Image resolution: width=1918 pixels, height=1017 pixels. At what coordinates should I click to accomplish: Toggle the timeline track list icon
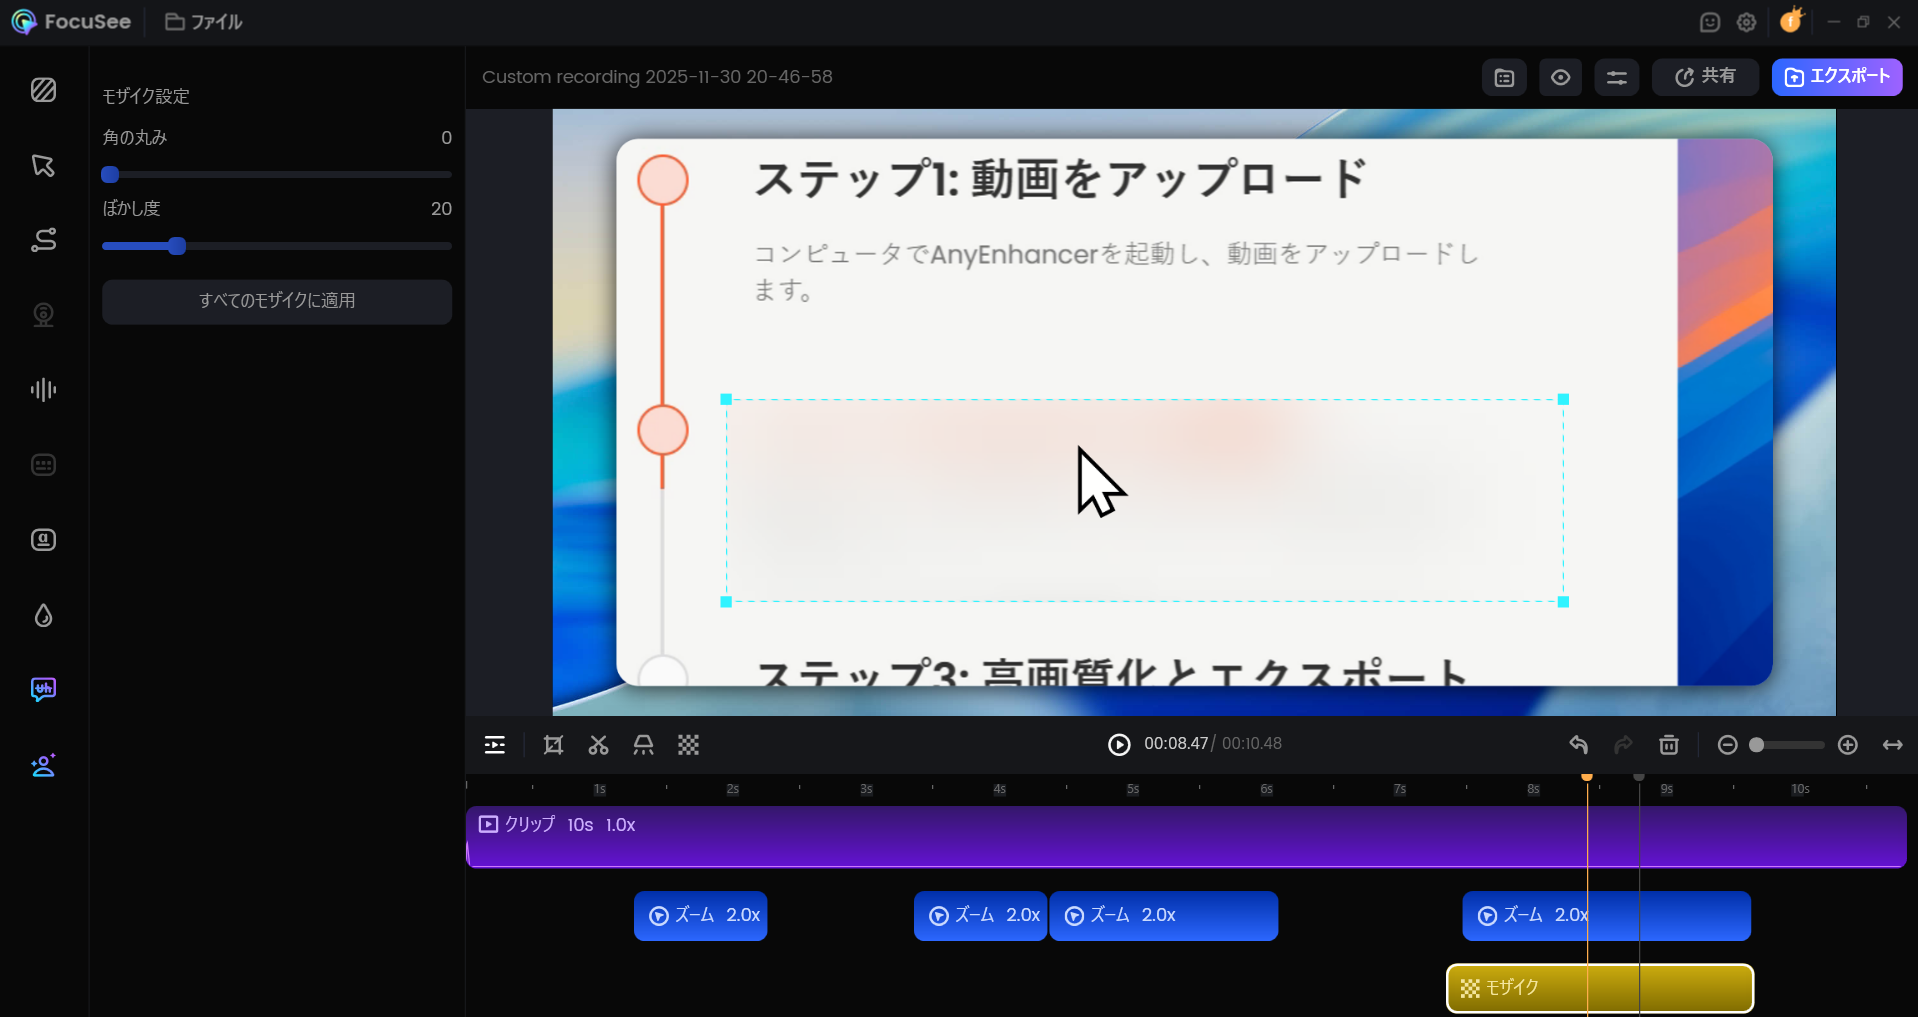(495, 745)
